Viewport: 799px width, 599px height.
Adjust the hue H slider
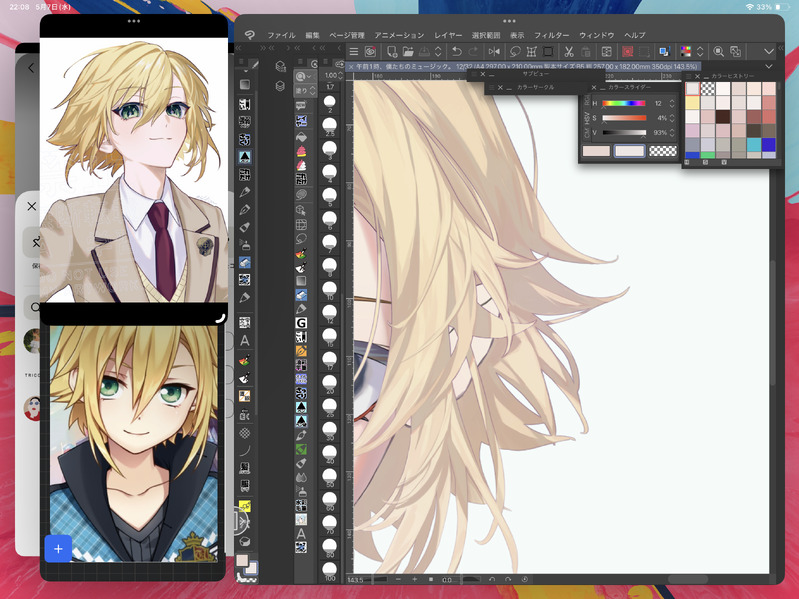point(624,103)
